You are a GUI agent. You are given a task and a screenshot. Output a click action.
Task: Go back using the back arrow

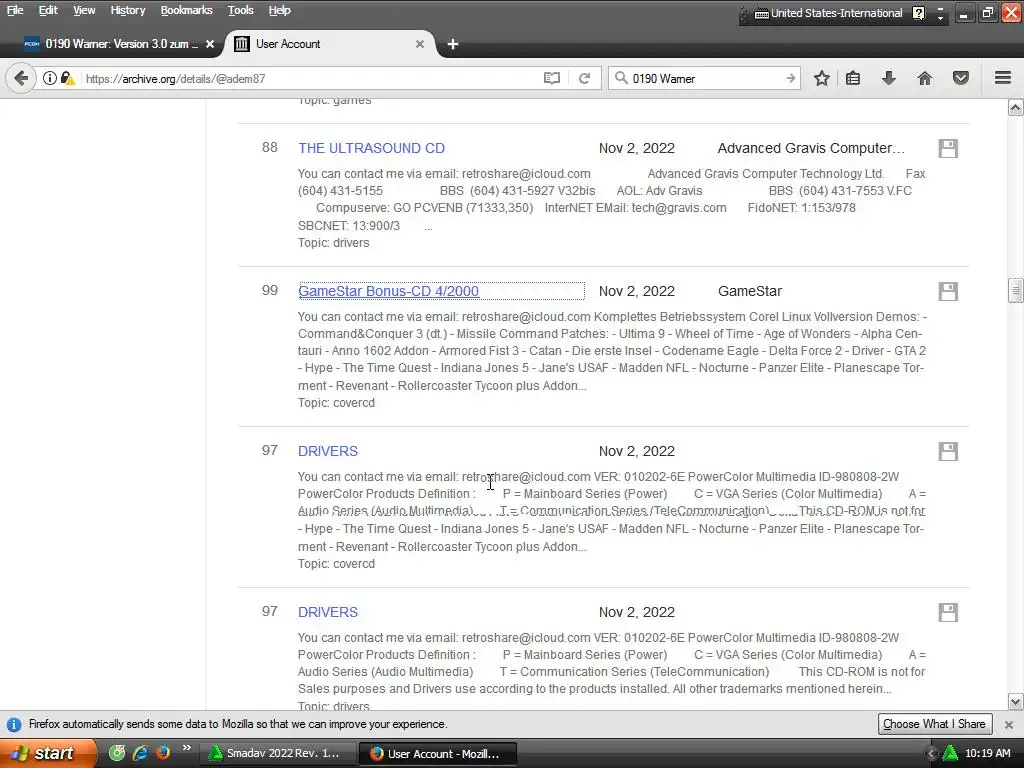(x=21, y=78)
